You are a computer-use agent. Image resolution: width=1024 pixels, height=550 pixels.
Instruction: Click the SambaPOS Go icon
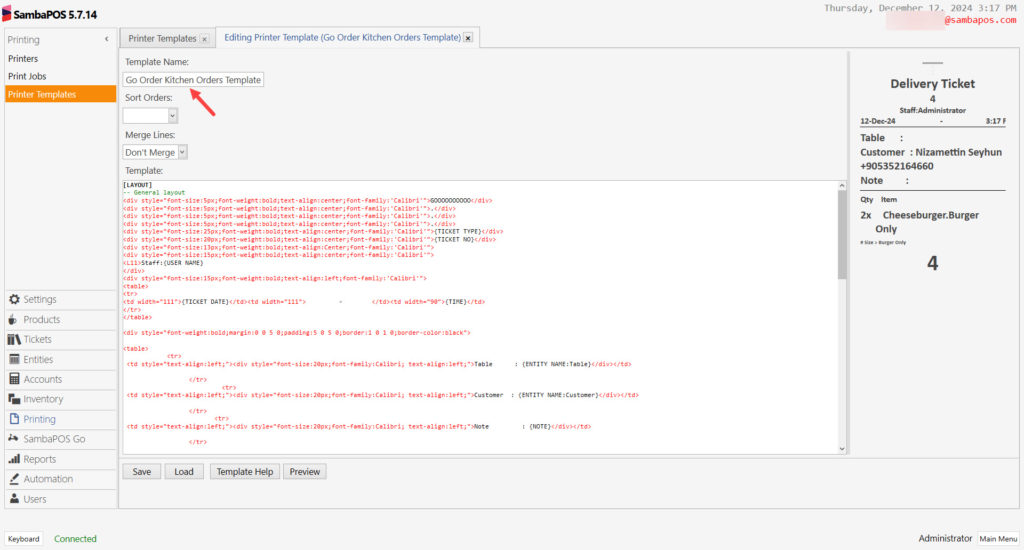point(13,438)
